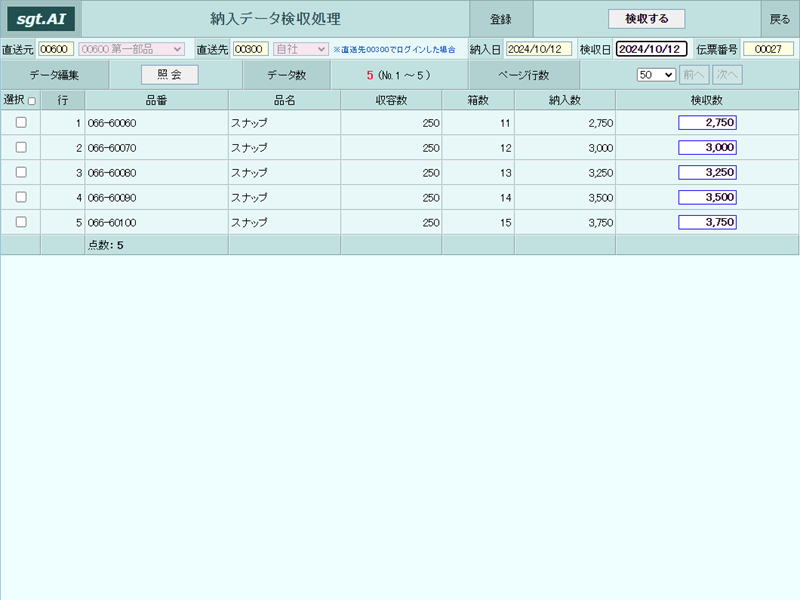The height and width of the screenshot is (600, 800).
Task: Click the 検収する button
Action: click(646, 19)
